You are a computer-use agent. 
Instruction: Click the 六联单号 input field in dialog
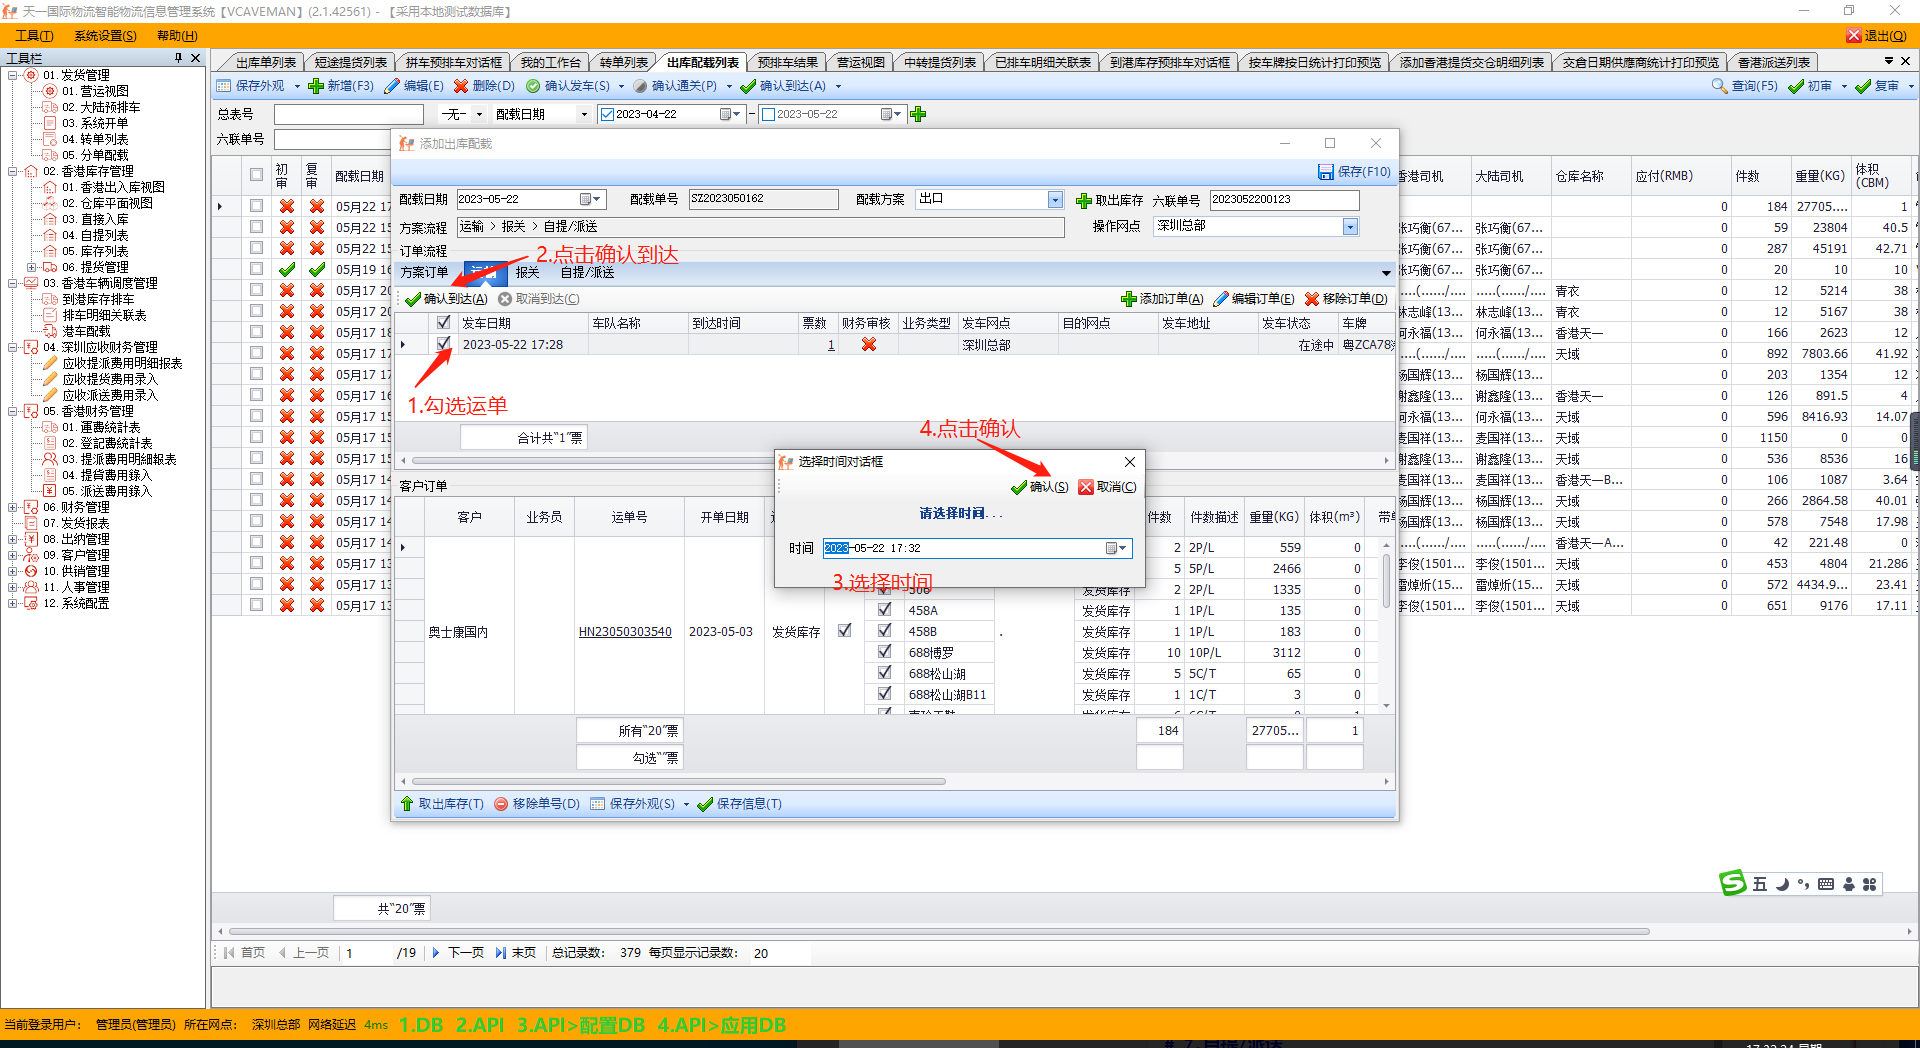pos(1283,200)
